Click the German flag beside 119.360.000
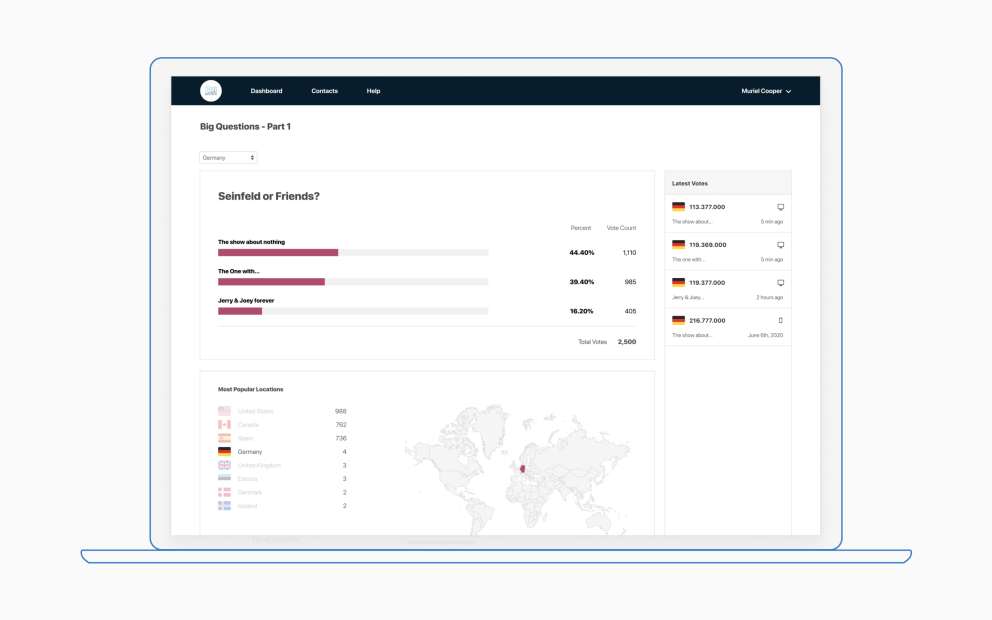Image resolution: width=992 pixels, height=620 pixels. (678, 244)
